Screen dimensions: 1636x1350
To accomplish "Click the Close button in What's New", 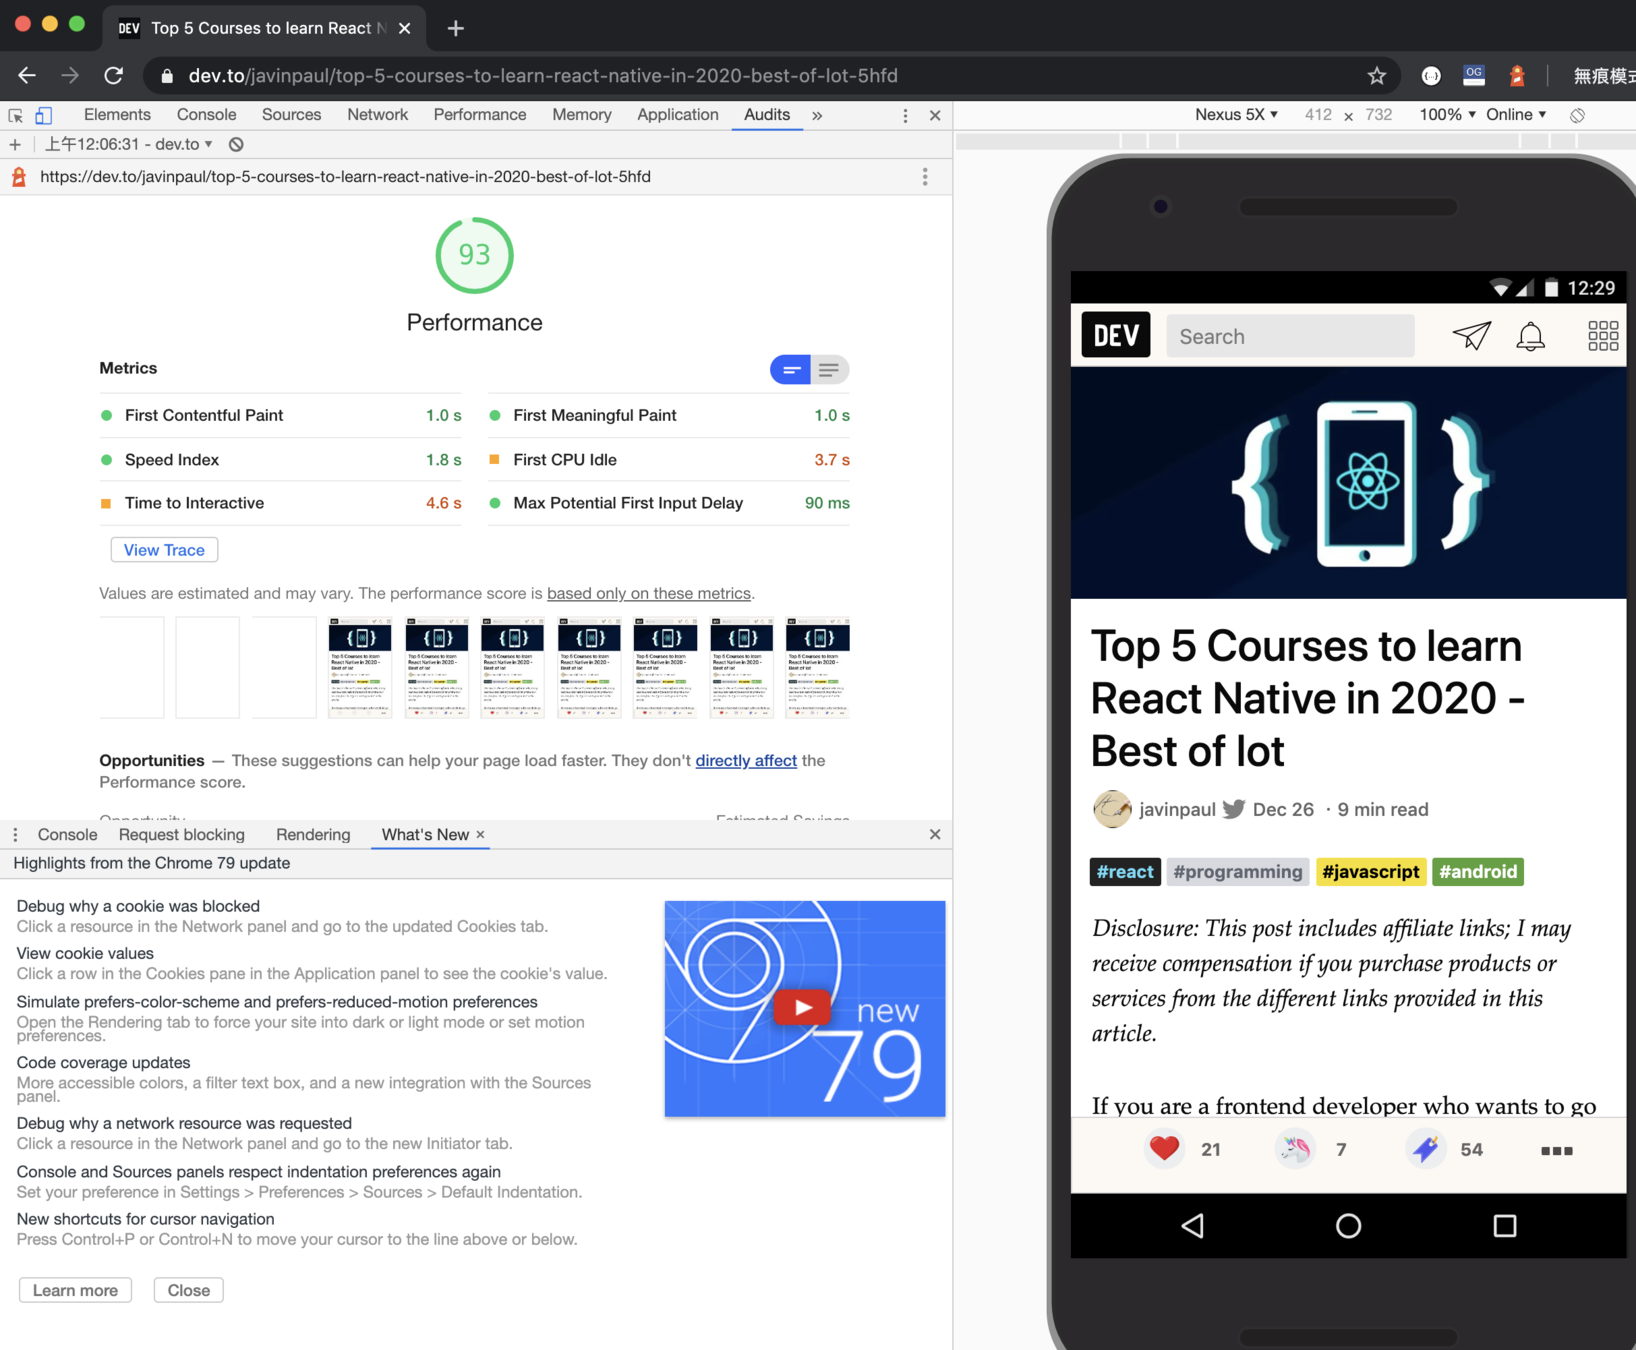I will (x=188, y=1290).
